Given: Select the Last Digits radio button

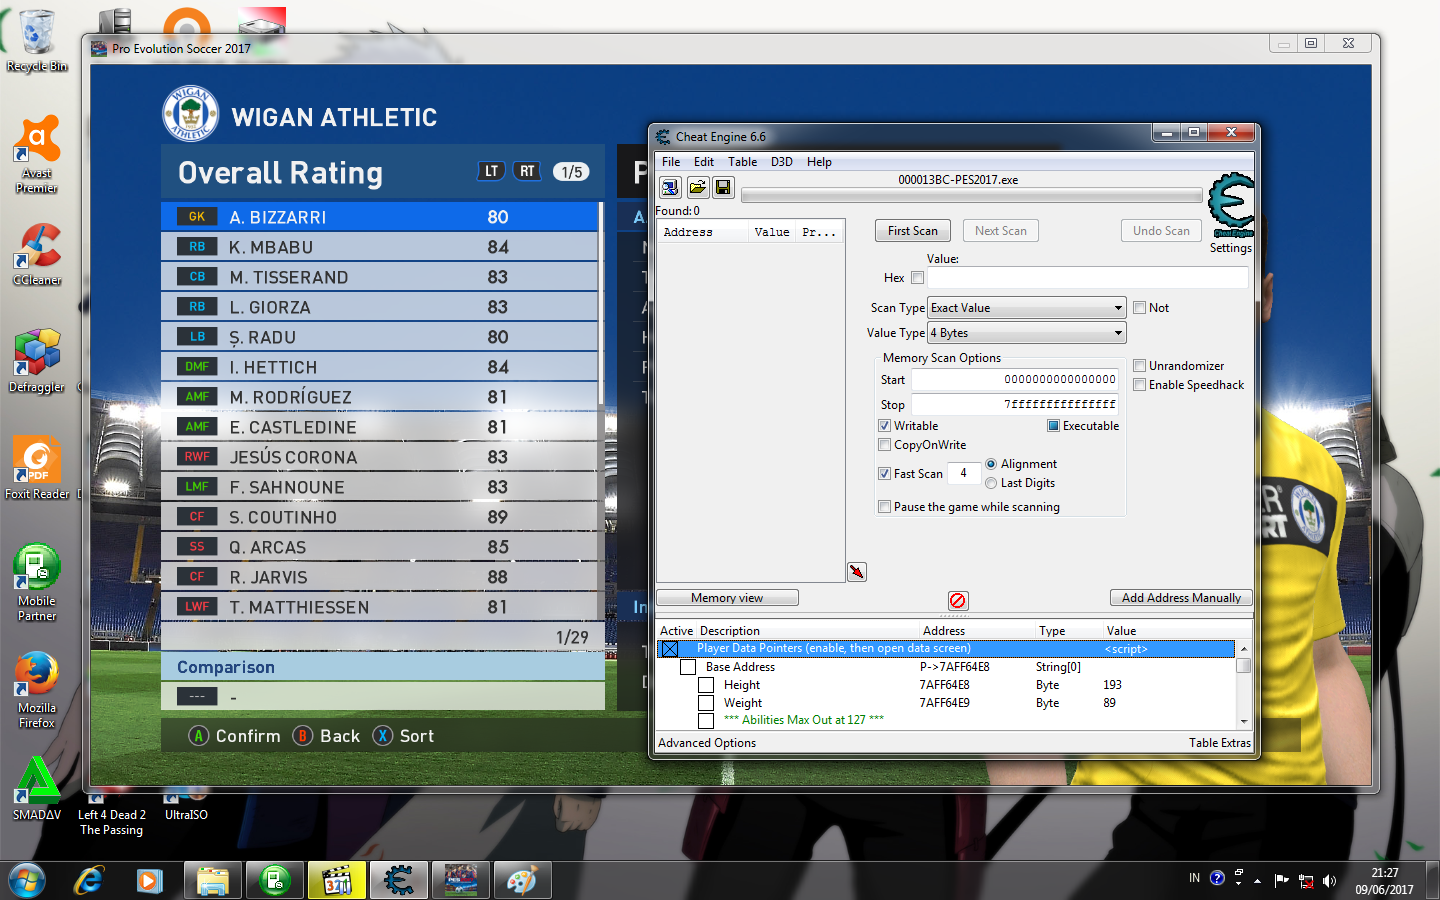Looking at the screenshot, I should (991, 483).
